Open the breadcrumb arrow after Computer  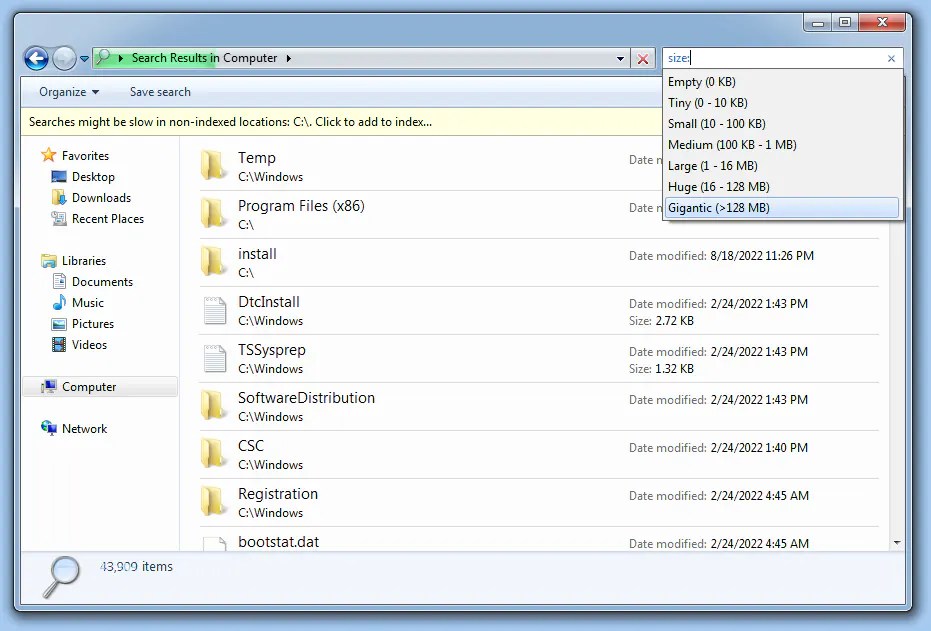point(290,58)
